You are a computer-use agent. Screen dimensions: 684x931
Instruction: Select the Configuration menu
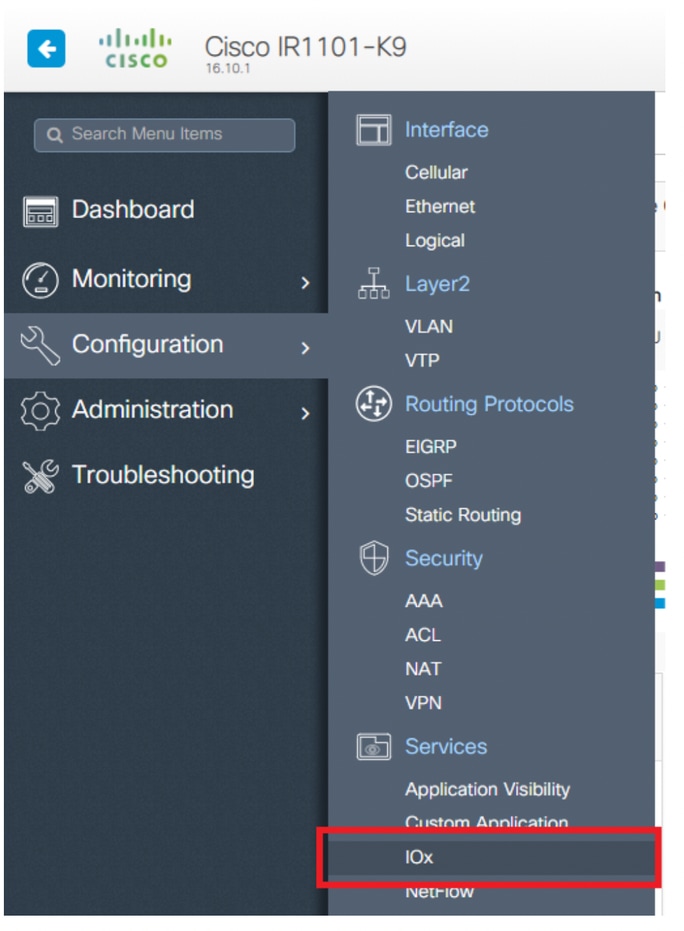tap(166, 346)
